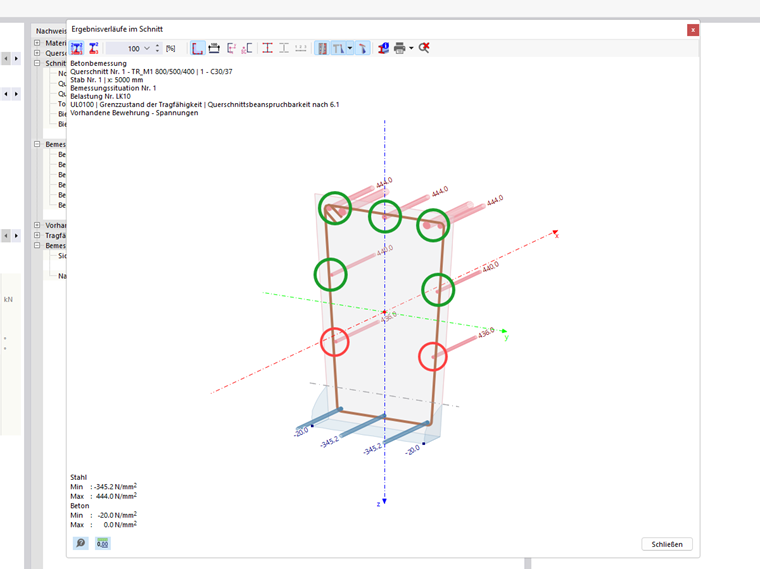
Task: Click the magnifier with red X icon
Action: tap(424, 48)
